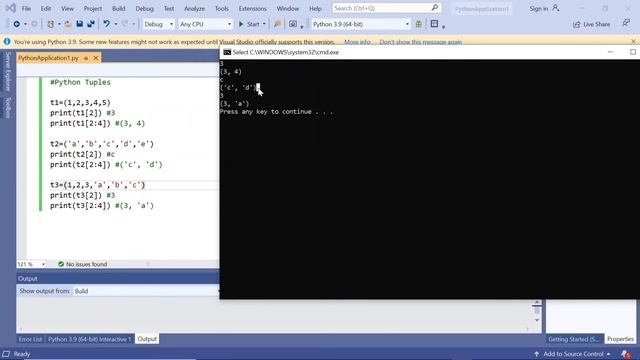This screenshot has height=360, width=640.
Task: Click the Redo arrow icon
Action: click(125, 24)
